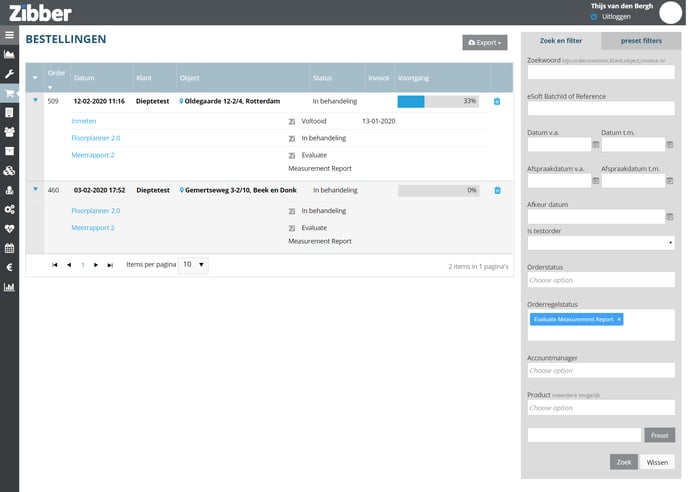The height and width of the screenshot is (492, 688).
Task: Open the Items per pagina dropdown
Action: click(x=193, y=265)
